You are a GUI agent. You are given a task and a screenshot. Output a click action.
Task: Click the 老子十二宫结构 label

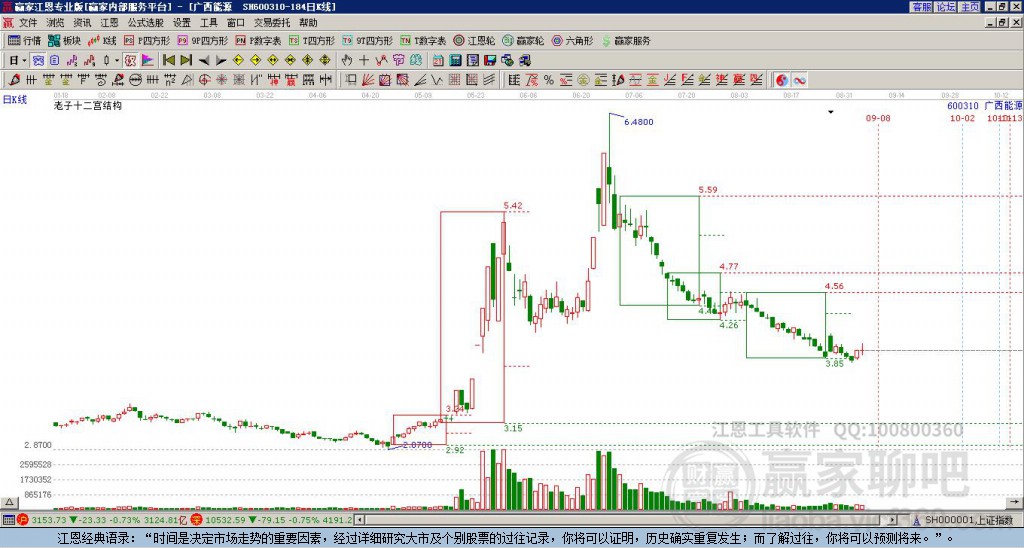pos(88,105)
